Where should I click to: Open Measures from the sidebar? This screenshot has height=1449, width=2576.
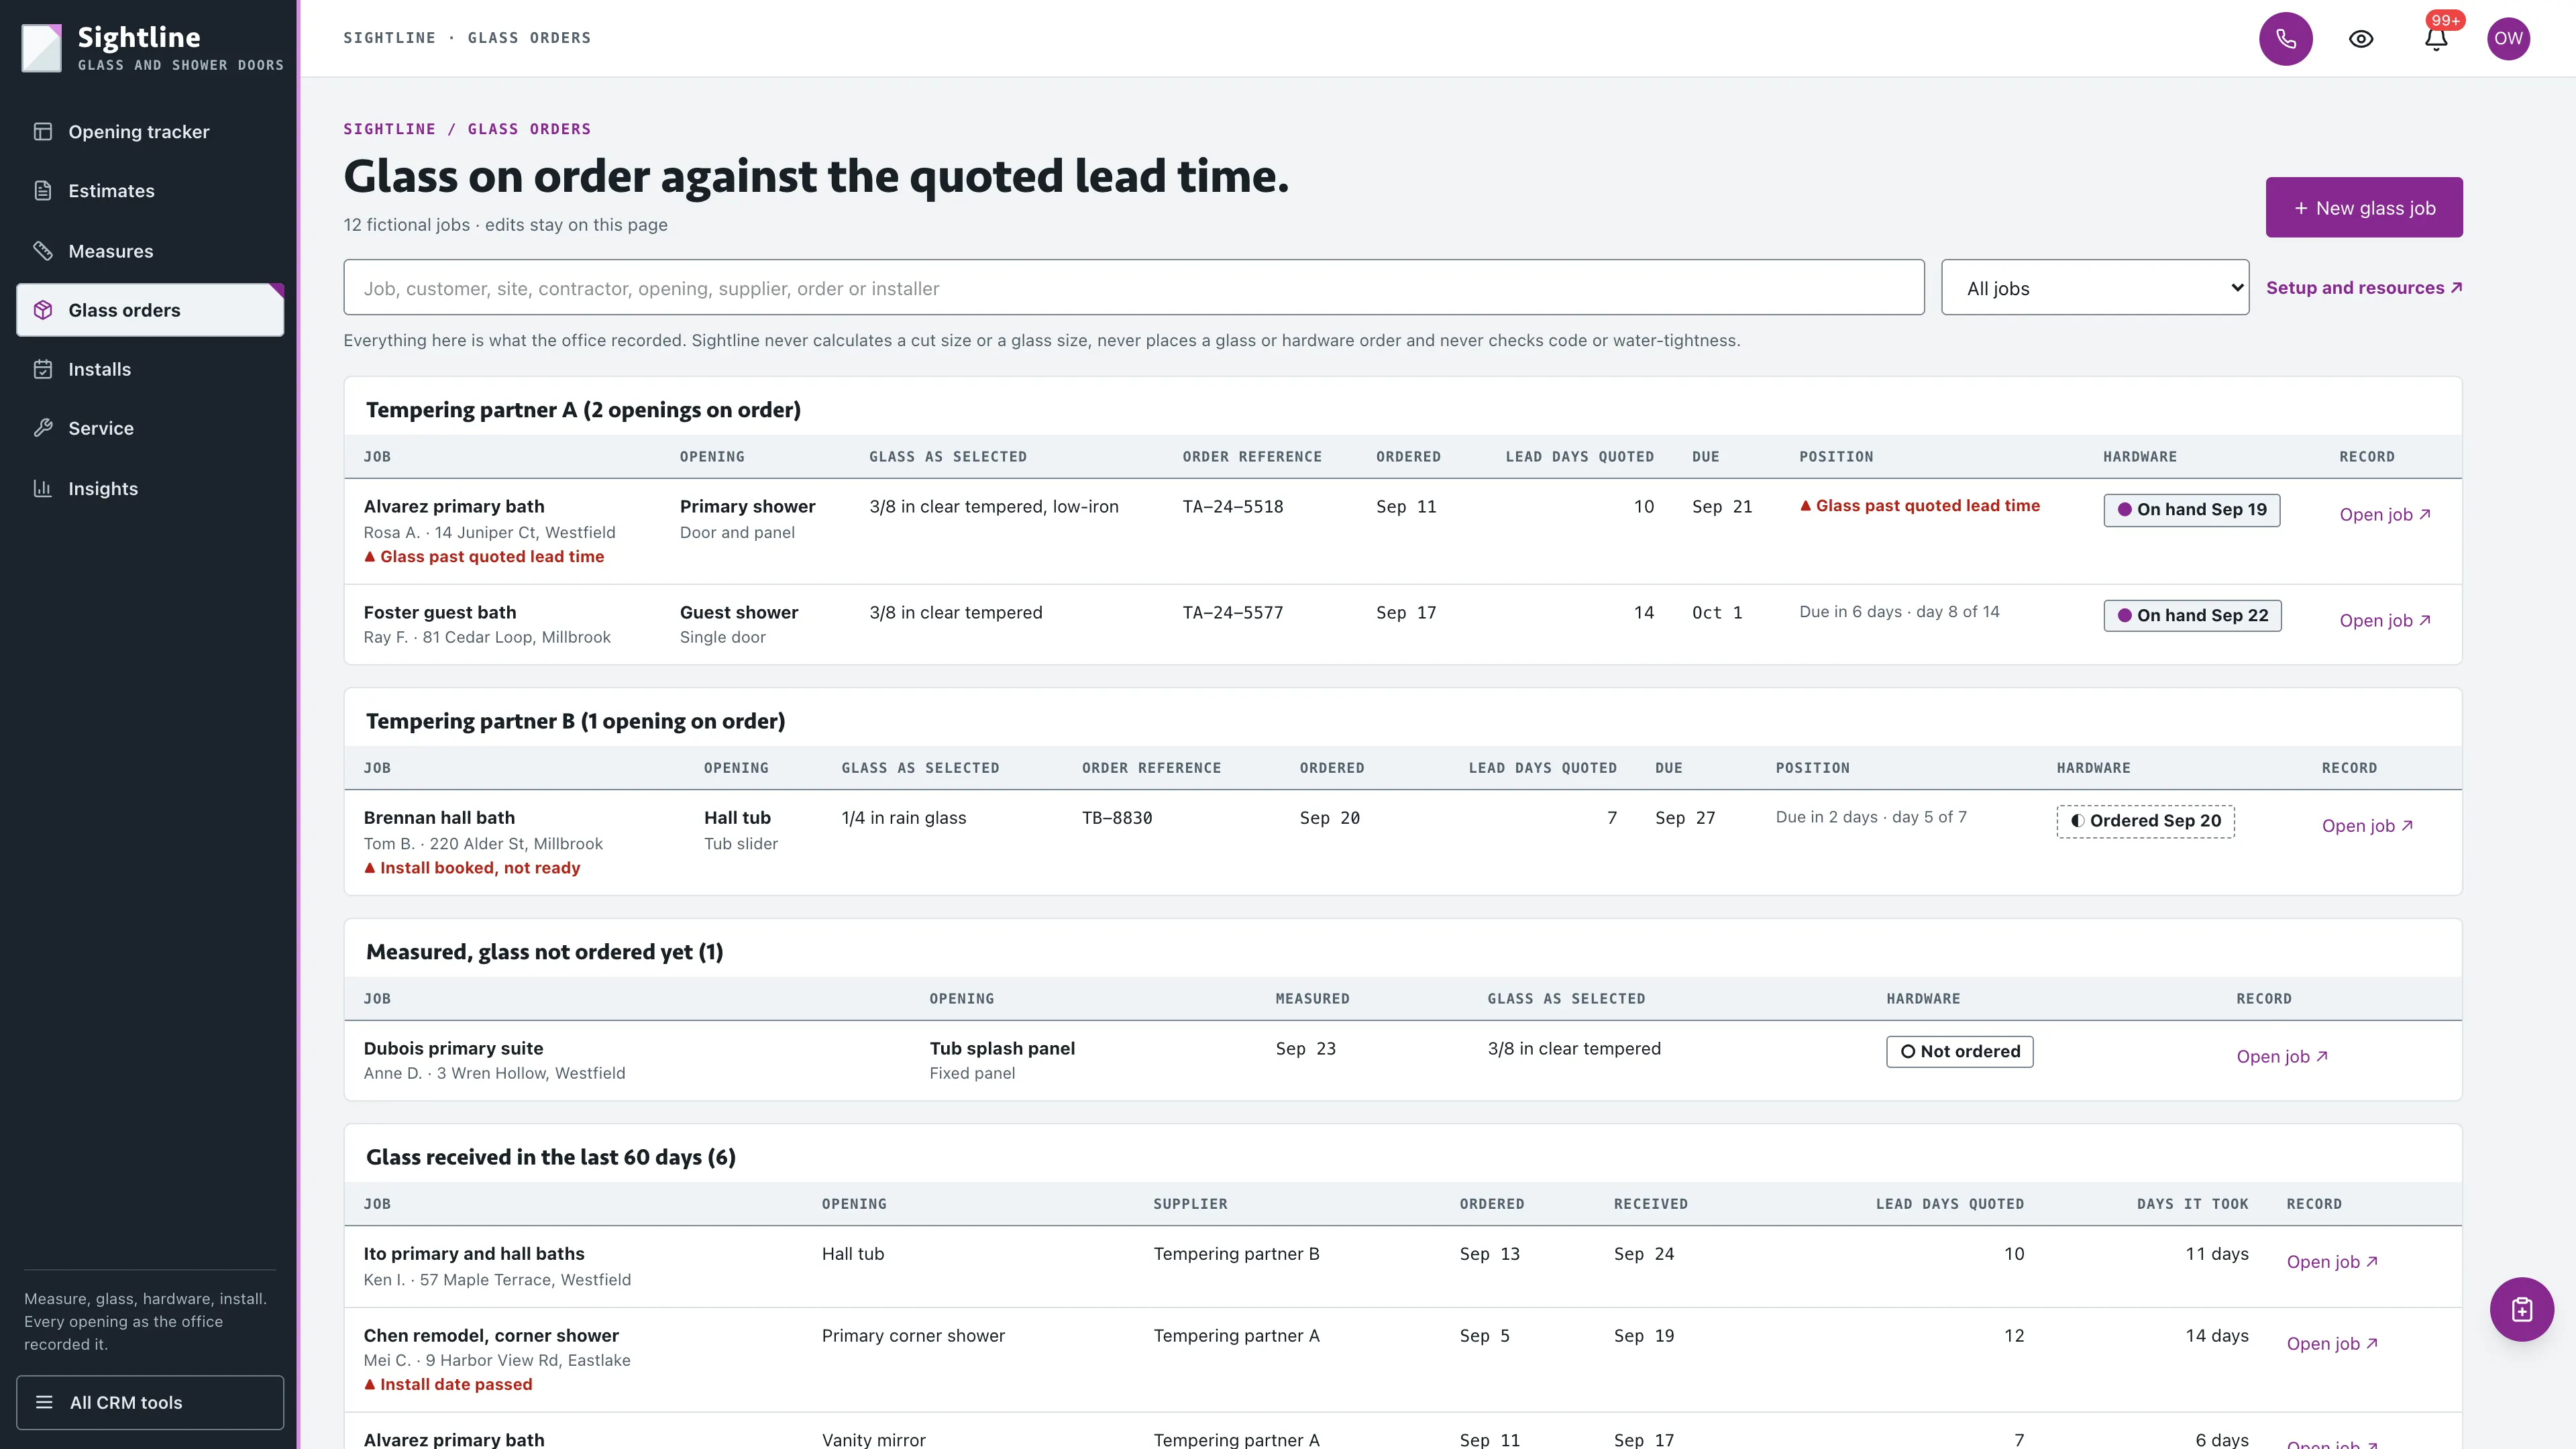coord(150,251)
